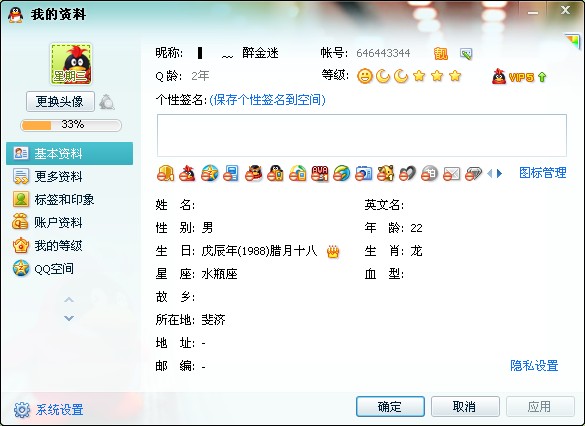The width and height of the screenshot is (585, 426).
Task: Click the personal signature text box
Action: click(x=362, y=135)
